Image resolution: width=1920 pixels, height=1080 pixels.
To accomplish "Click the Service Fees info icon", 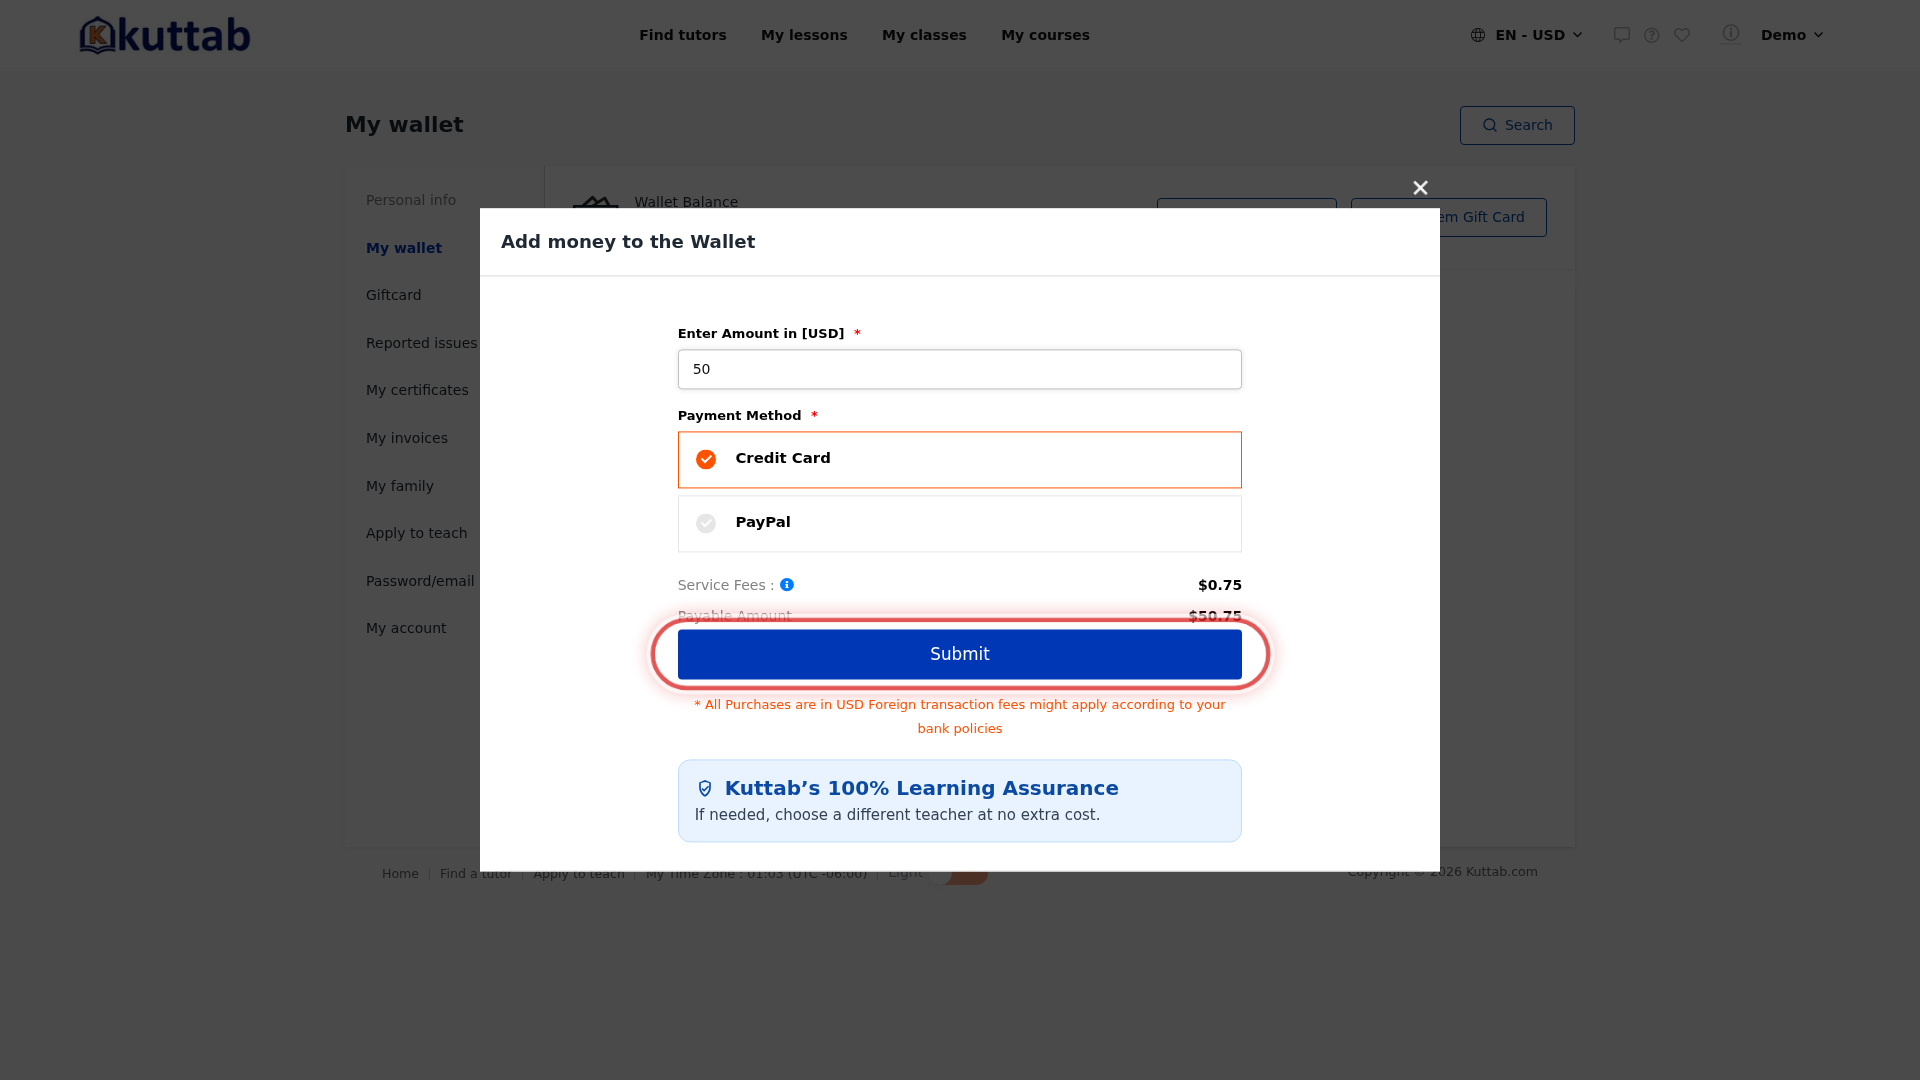I will (787, 585).
